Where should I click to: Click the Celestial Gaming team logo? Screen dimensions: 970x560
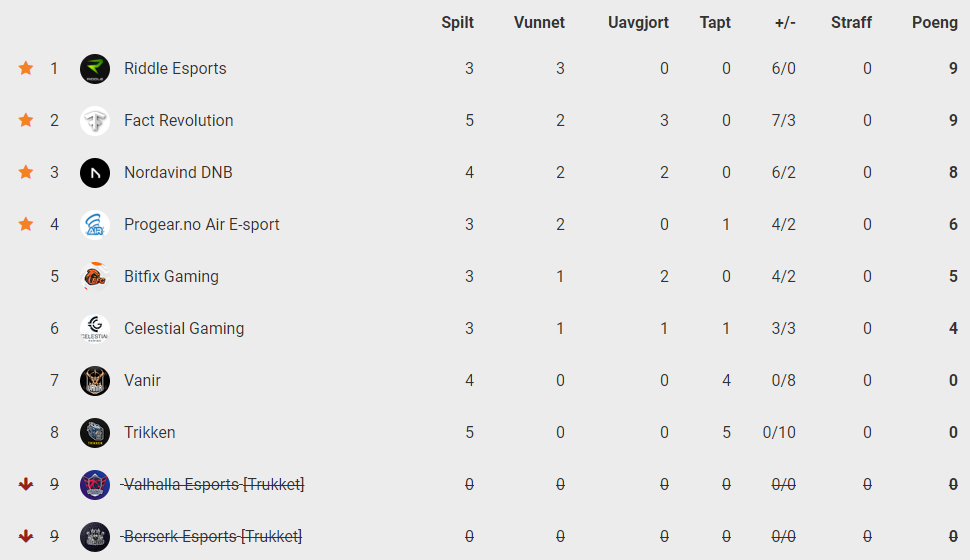click(x=95, y=329)
